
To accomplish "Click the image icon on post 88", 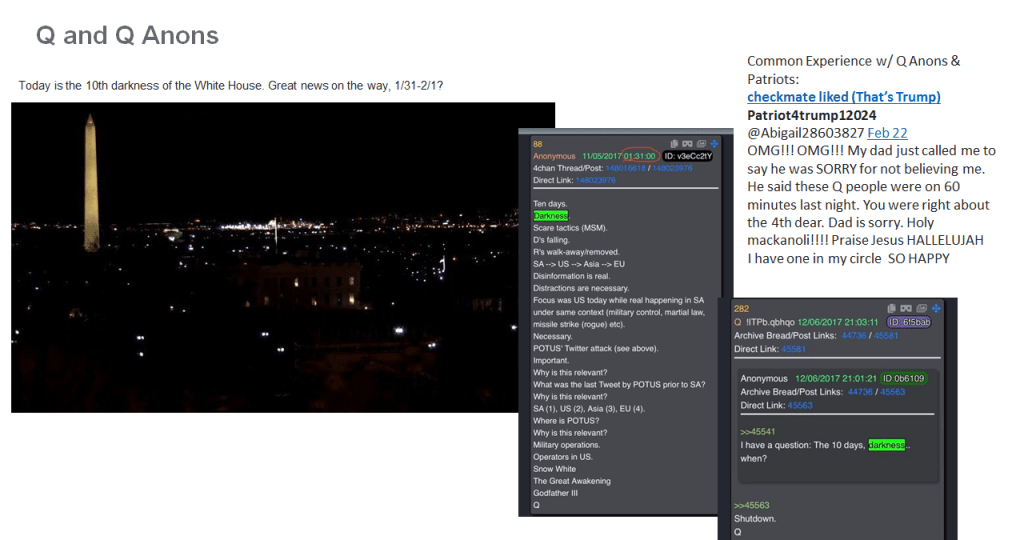I will pos(700,144).
